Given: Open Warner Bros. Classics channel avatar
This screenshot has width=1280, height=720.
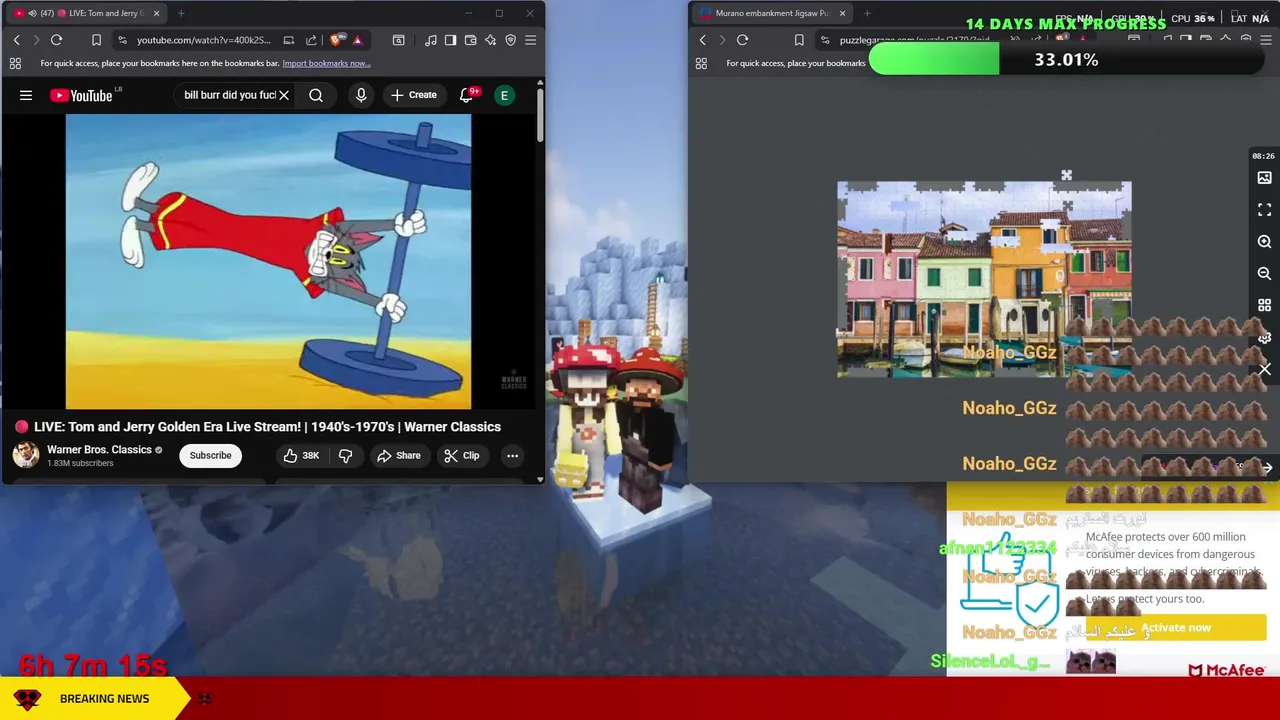Looking at the screenshot, I should [26, 455].
